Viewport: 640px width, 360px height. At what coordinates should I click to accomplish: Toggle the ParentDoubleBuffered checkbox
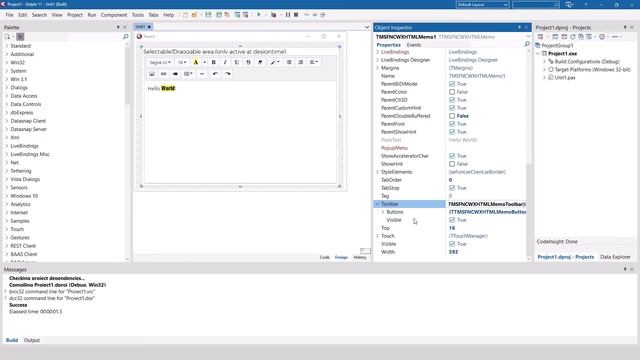coord(452,116)
